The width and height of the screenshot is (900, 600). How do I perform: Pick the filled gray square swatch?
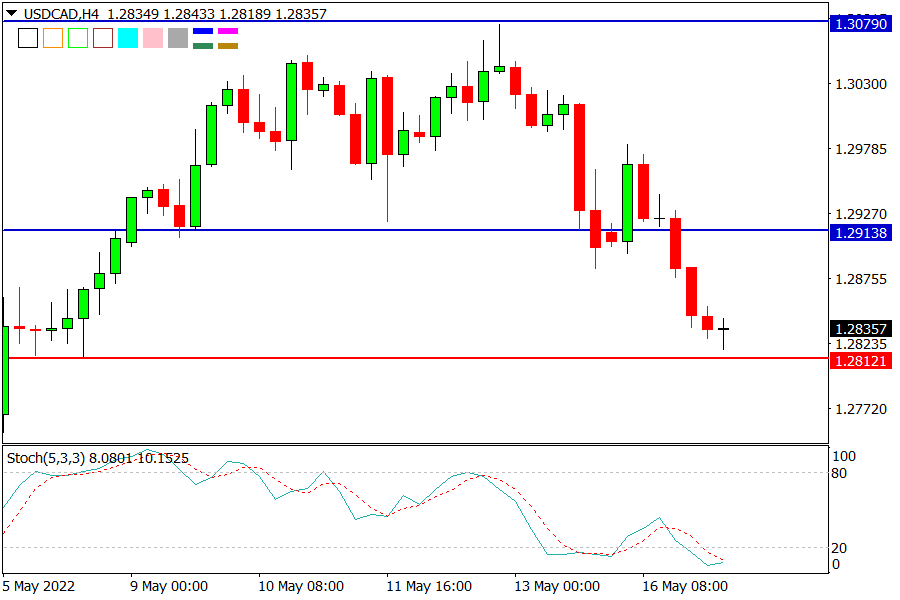pos(178,38)
